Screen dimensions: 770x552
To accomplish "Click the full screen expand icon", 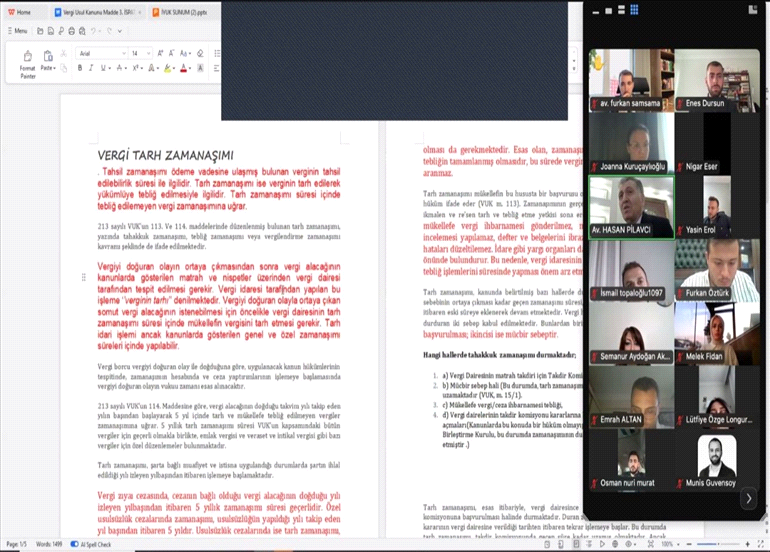I will coord(761,544).
